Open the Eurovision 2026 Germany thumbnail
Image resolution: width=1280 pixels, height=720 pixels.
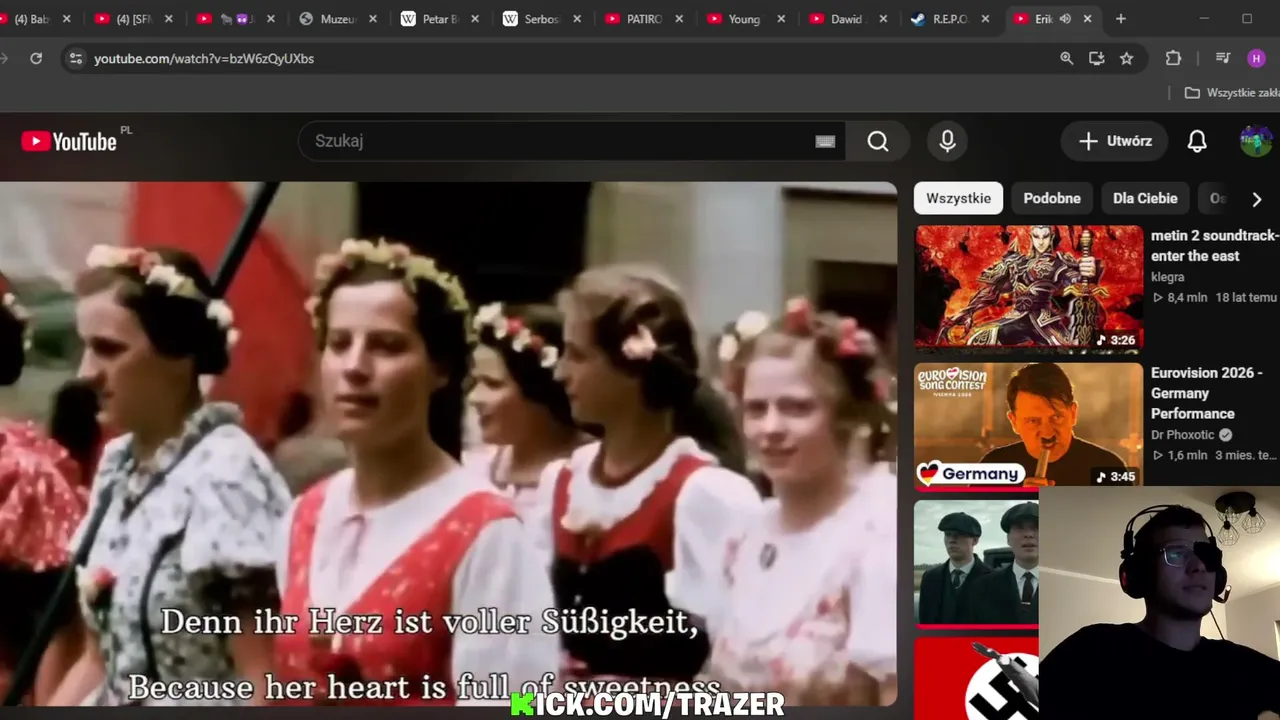click(x=1028, y=426)
